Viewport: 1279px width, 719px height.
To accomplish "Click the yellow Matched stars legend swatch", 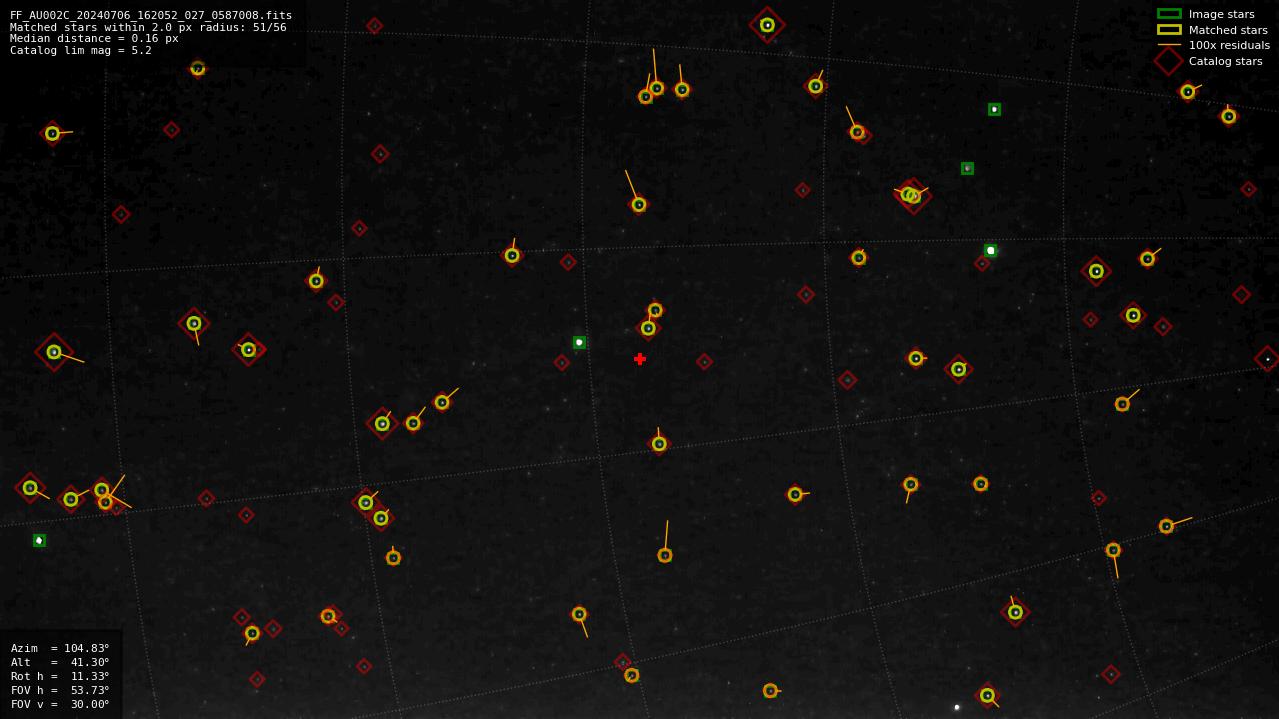I will coord(1169,30).
